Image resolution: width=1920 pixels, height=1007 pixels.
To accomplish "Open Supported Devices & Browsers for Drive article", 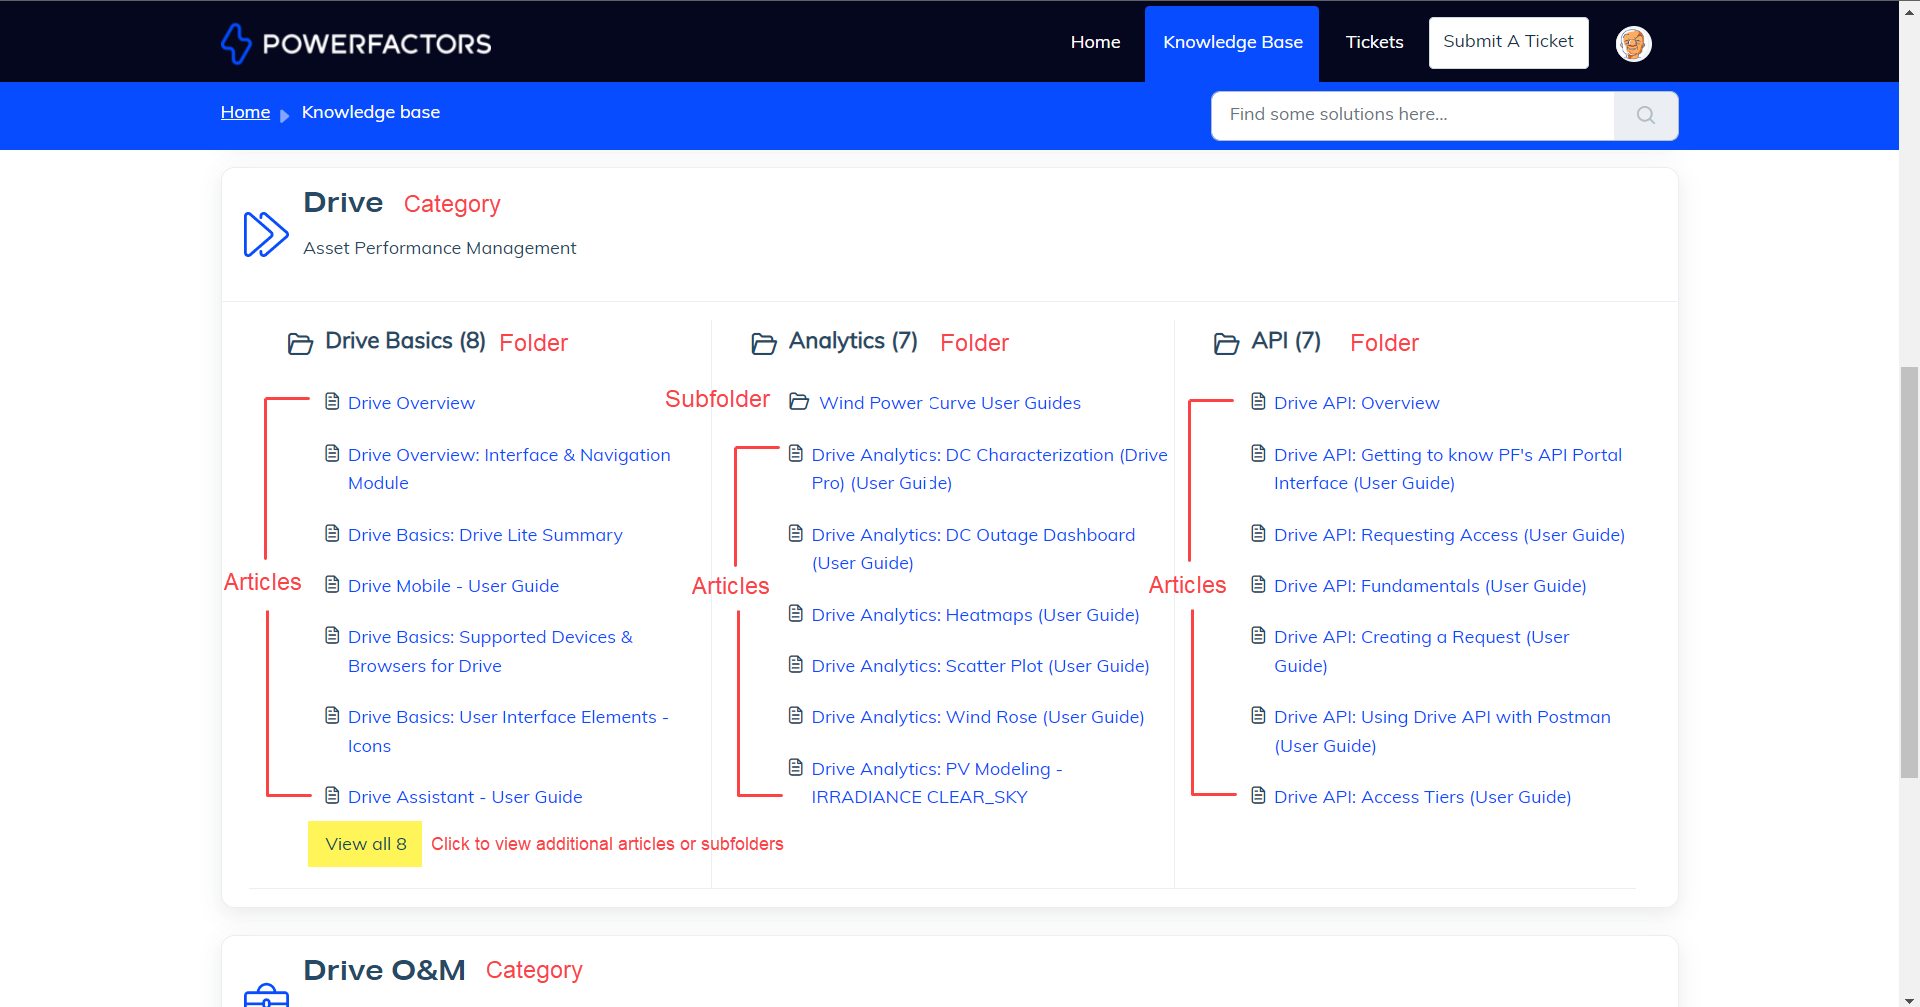I will pyautogui.click(x=490, y=651).
